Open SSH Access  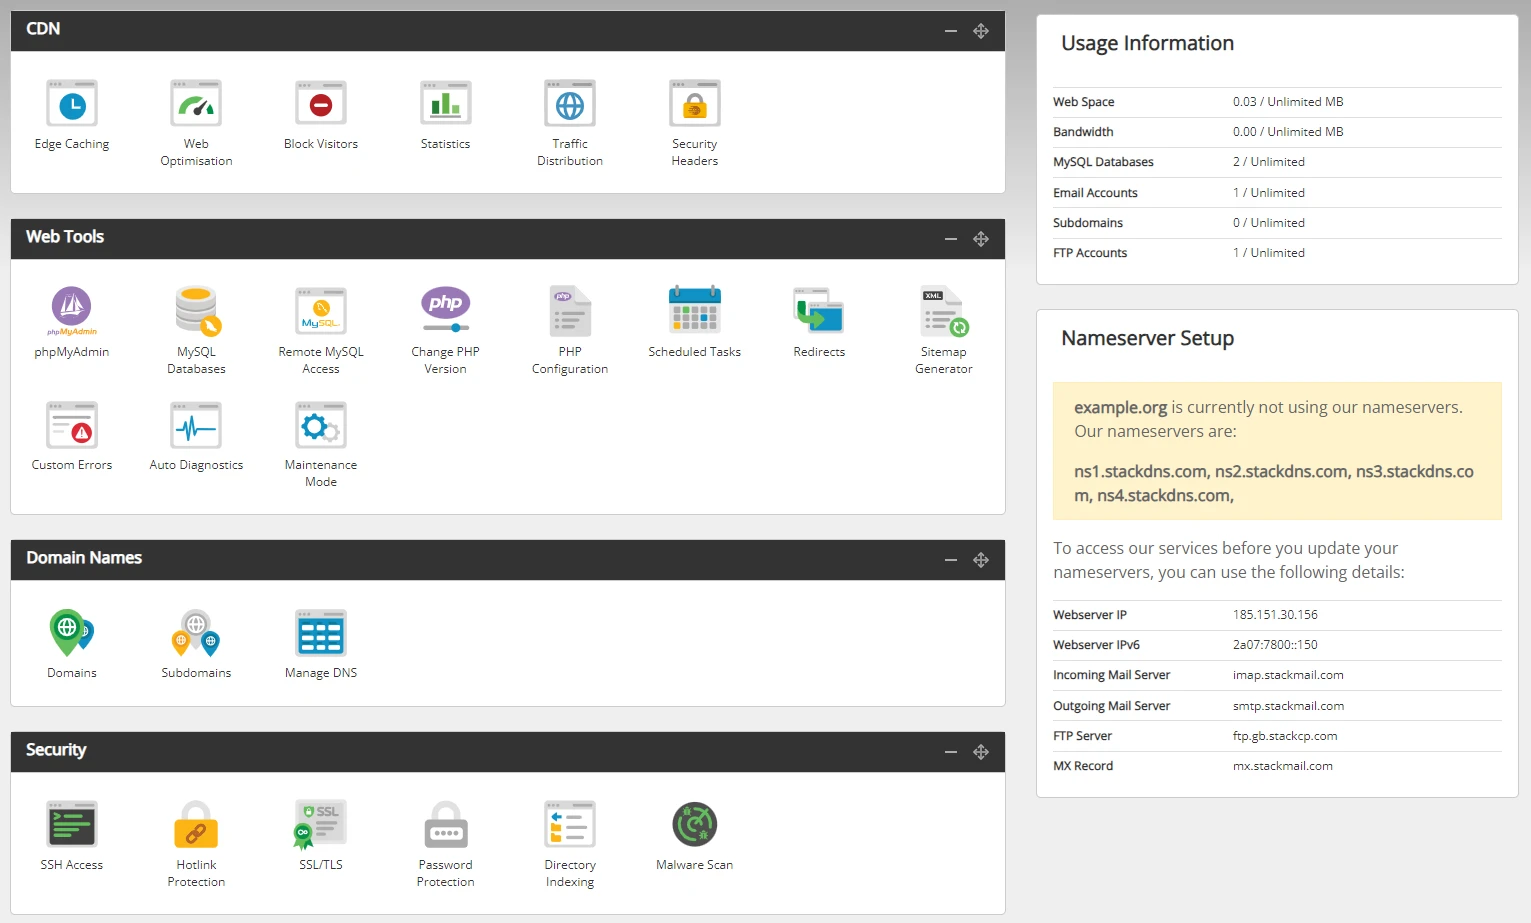tap(72, 824)
